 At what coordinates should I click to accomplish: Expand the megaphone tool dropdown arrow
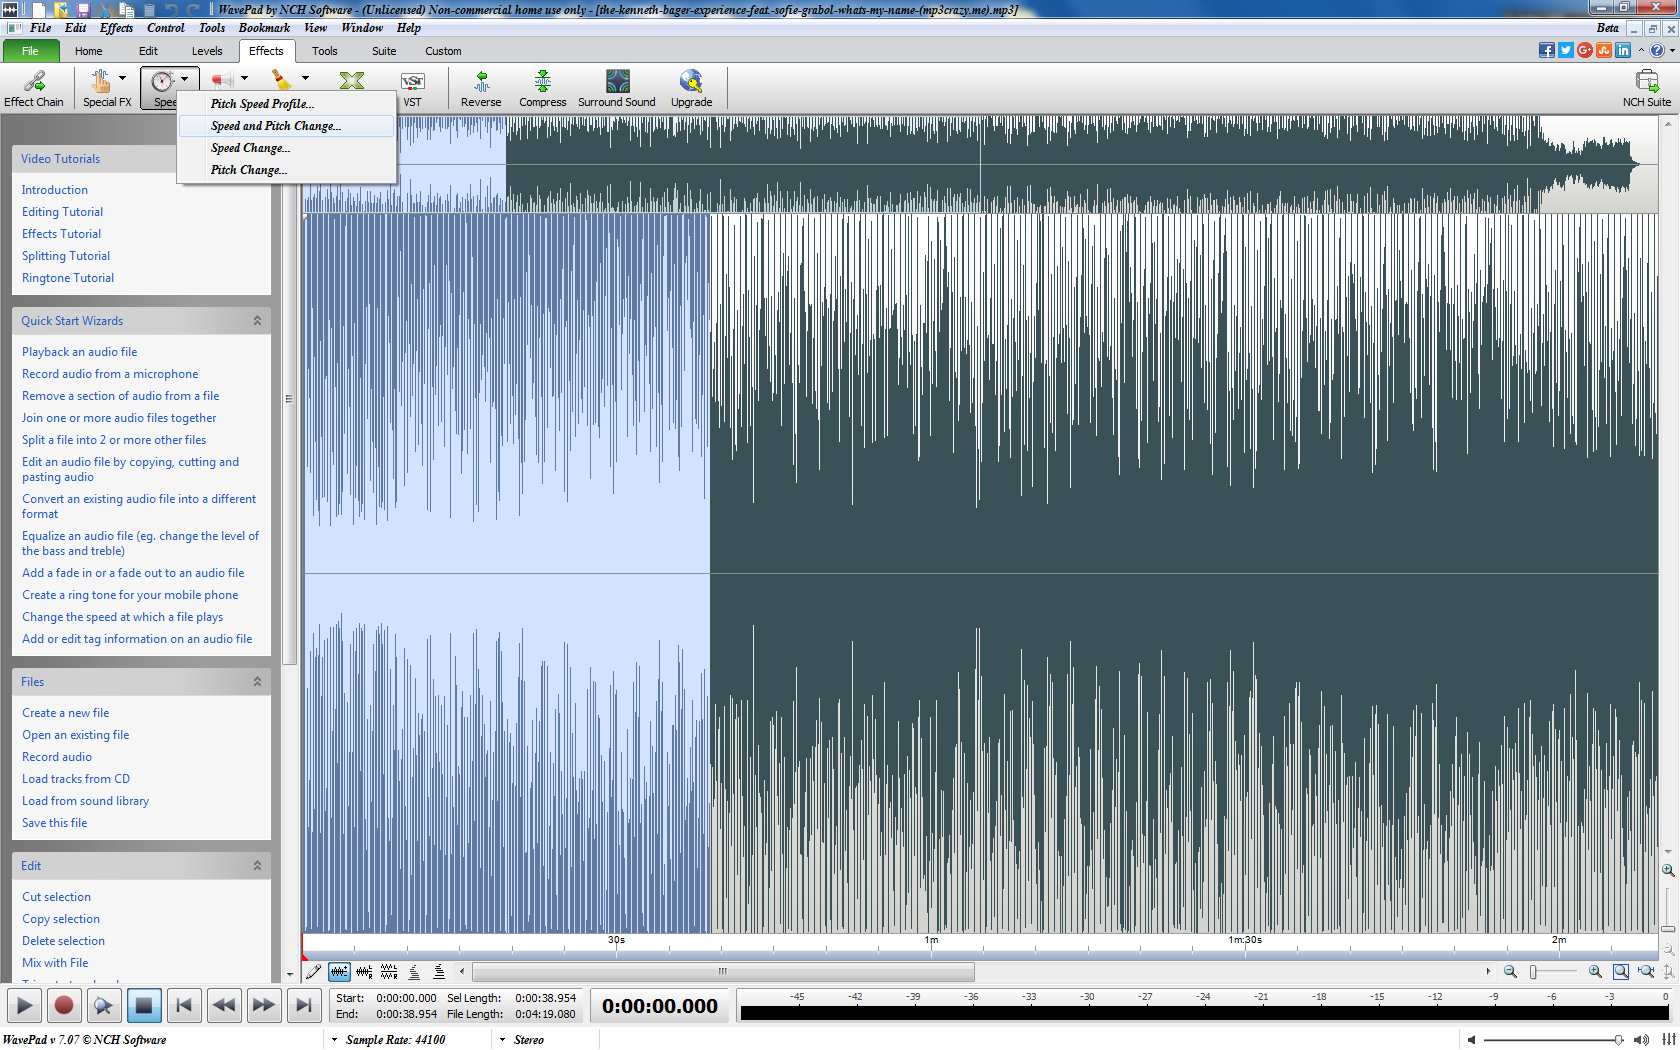244,78
